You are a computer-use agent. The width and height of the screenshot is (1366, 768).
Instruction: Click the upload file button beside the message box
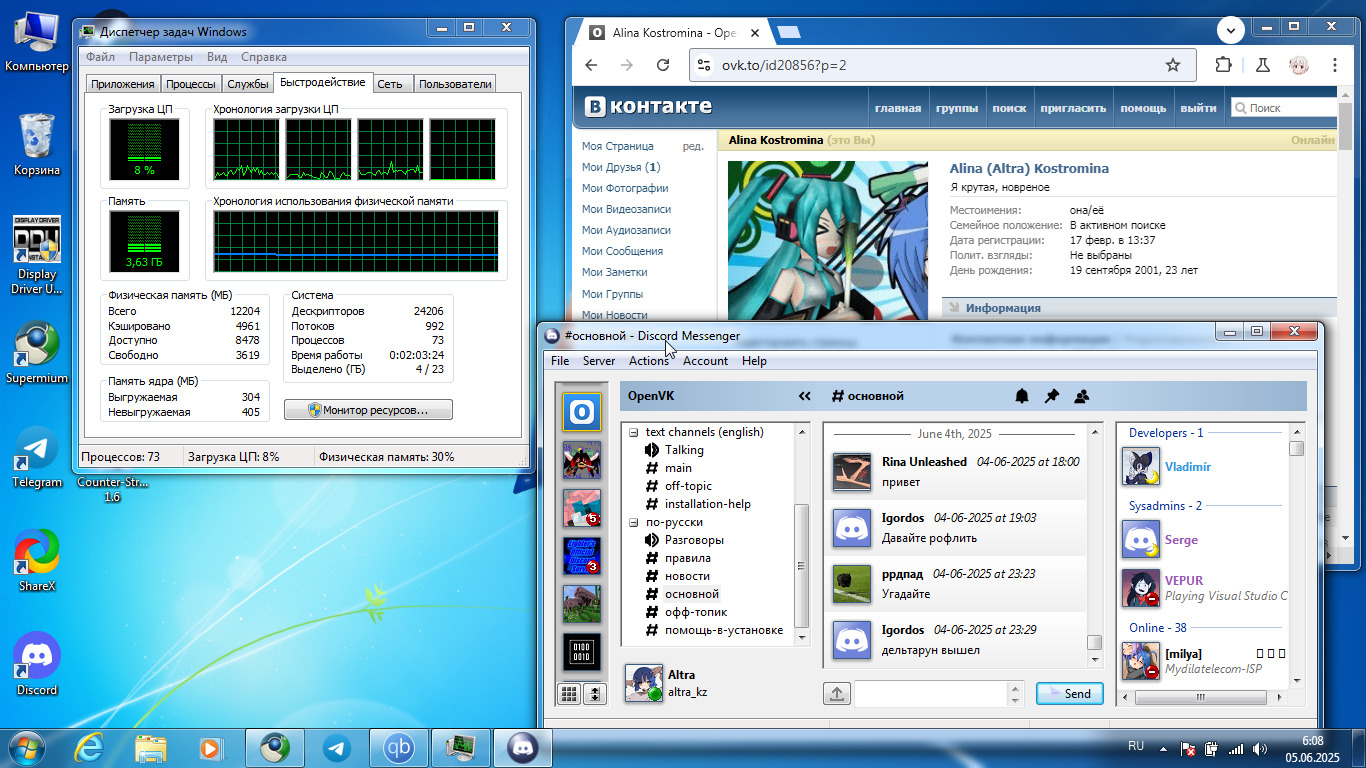pos(837,693)
